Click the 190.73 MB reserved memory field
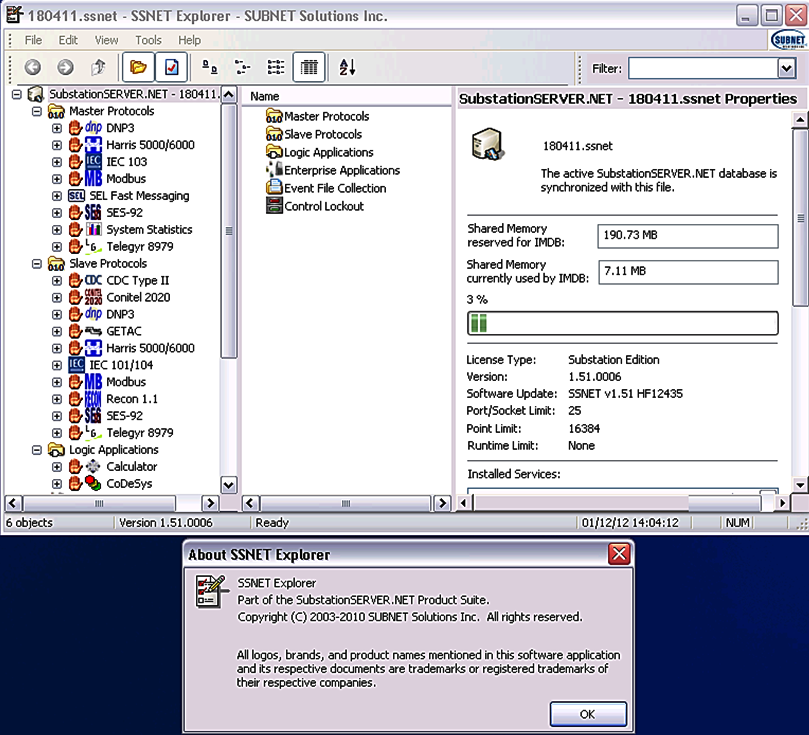 pos(688,236)
